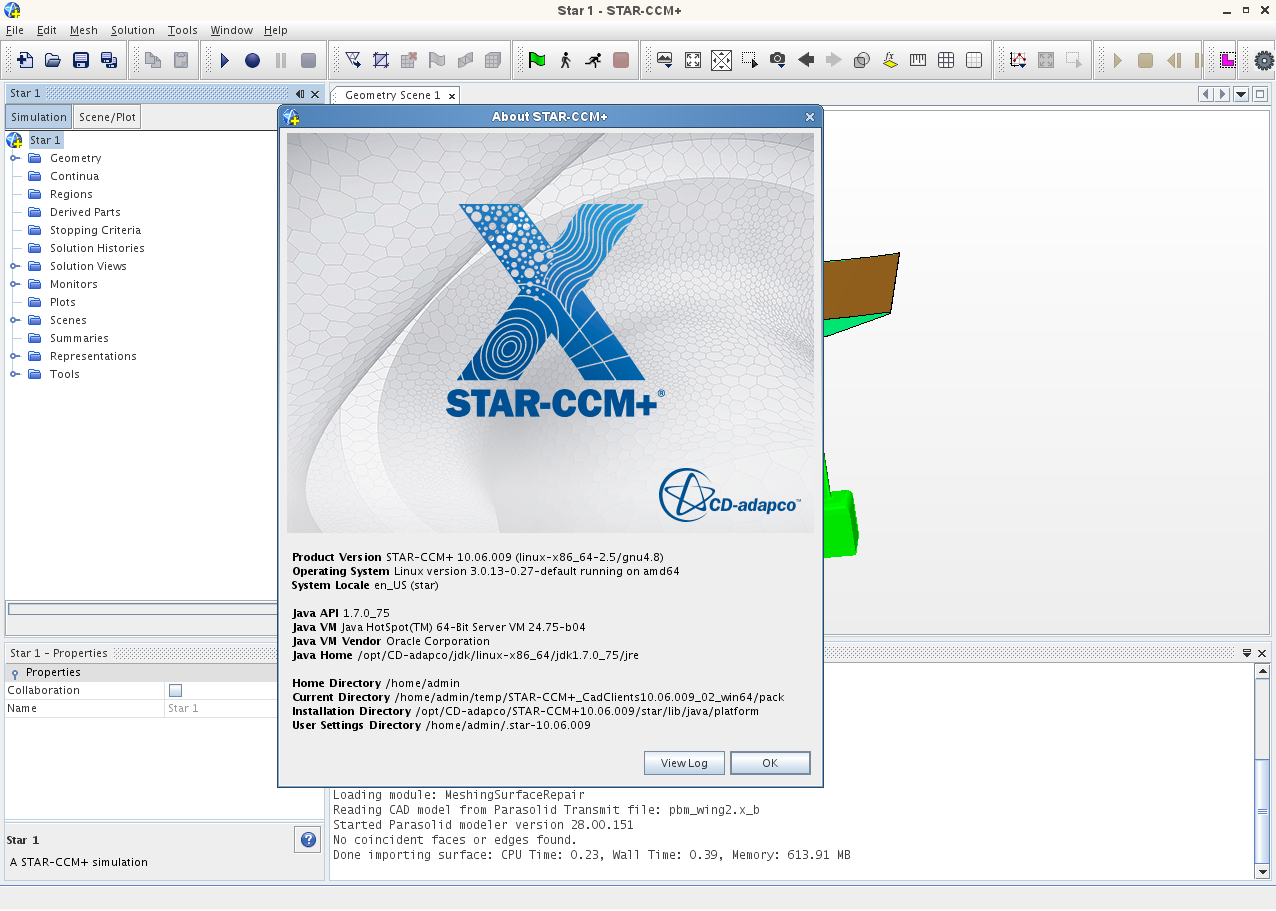Click the first grid layout icon
The image size is (1276, 911).
tap(946, 60)
